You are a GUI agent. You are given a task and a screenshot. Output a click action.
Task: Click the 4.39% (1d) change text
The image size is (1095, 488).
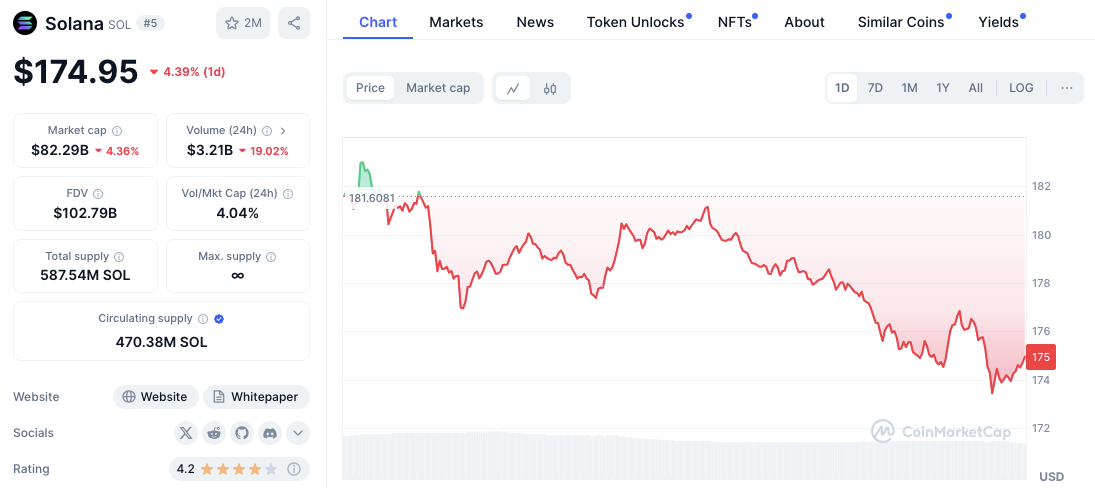click(193, 72)
